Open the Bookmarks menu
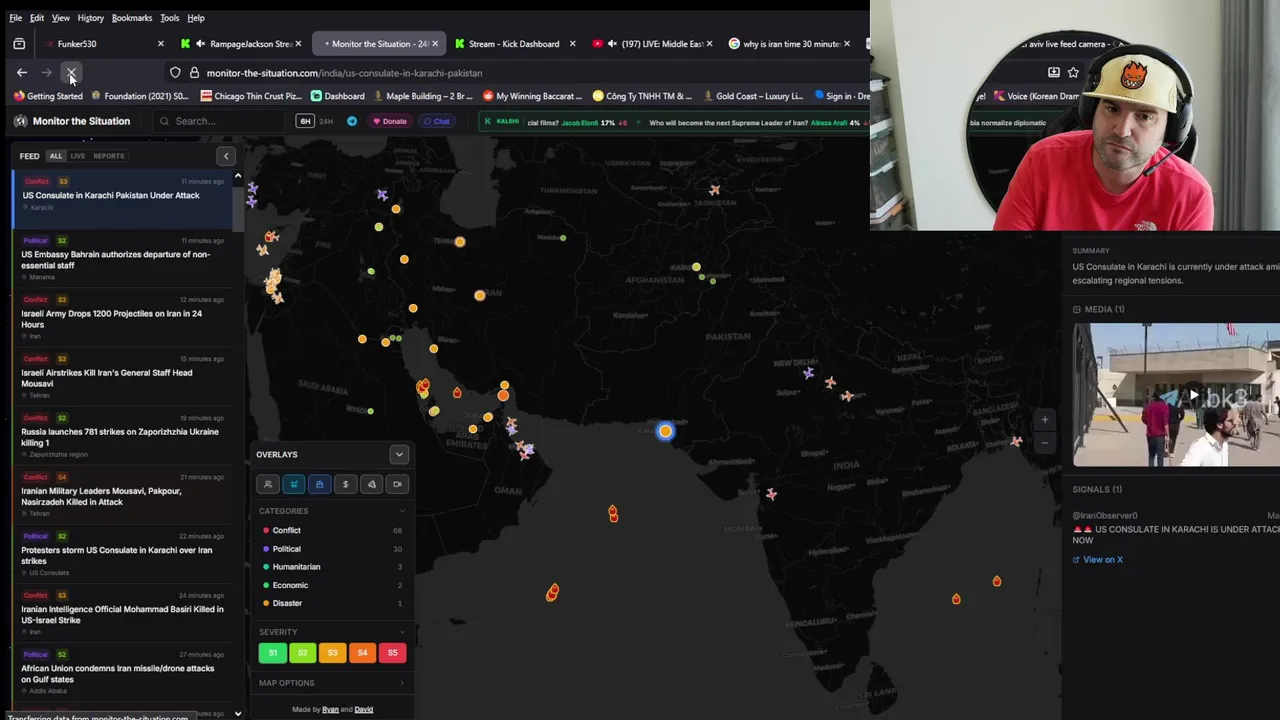Screen dimensions: 1280x720 pyautogui.click(x=132, y=18)
